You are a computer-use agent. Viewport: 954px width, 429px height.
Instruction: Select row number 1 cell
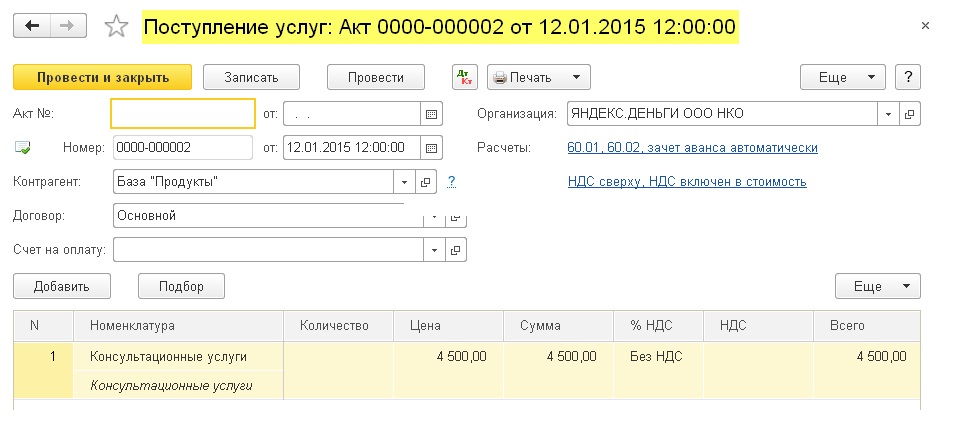(43, 371)
